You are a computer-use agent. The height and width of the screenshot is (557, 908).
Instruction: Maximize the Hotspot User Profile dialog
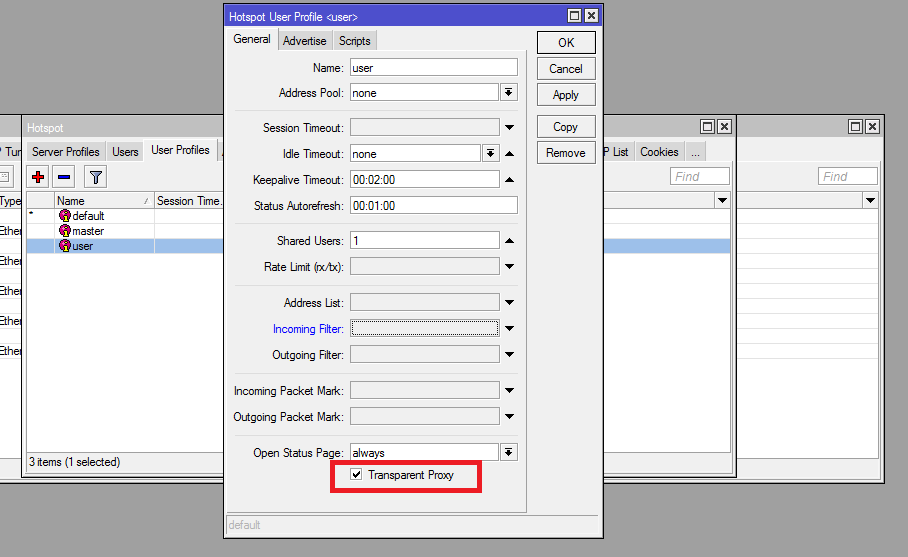coord(574,16)
